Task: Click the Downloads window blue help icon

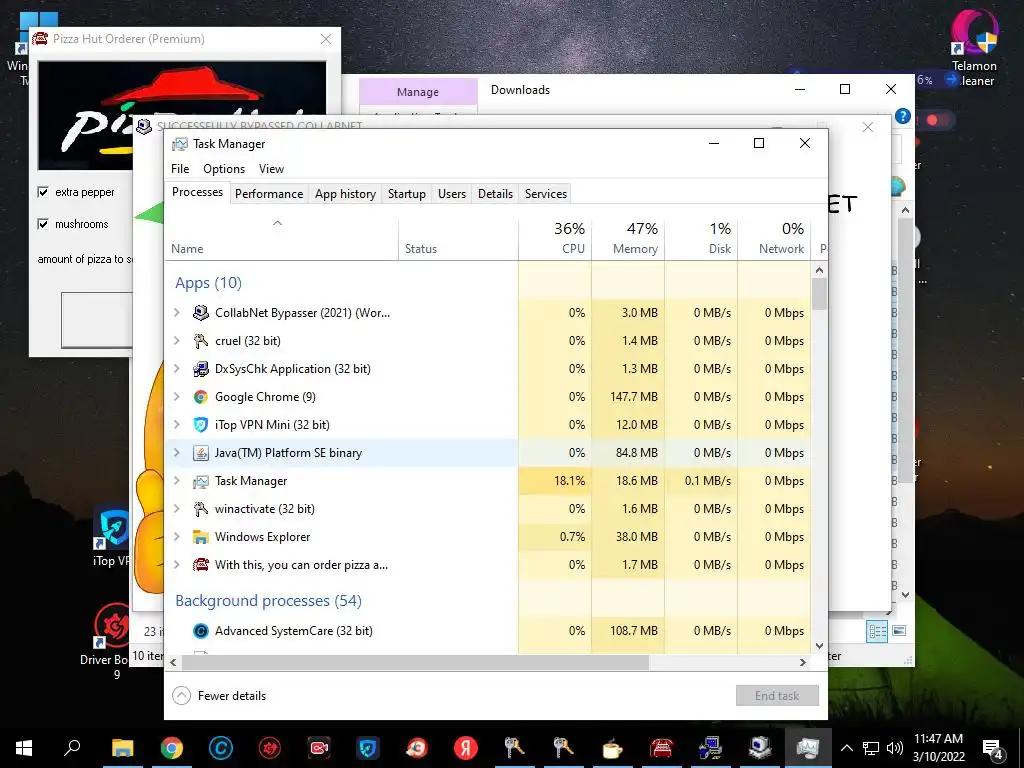Action: tap(903, 116)
